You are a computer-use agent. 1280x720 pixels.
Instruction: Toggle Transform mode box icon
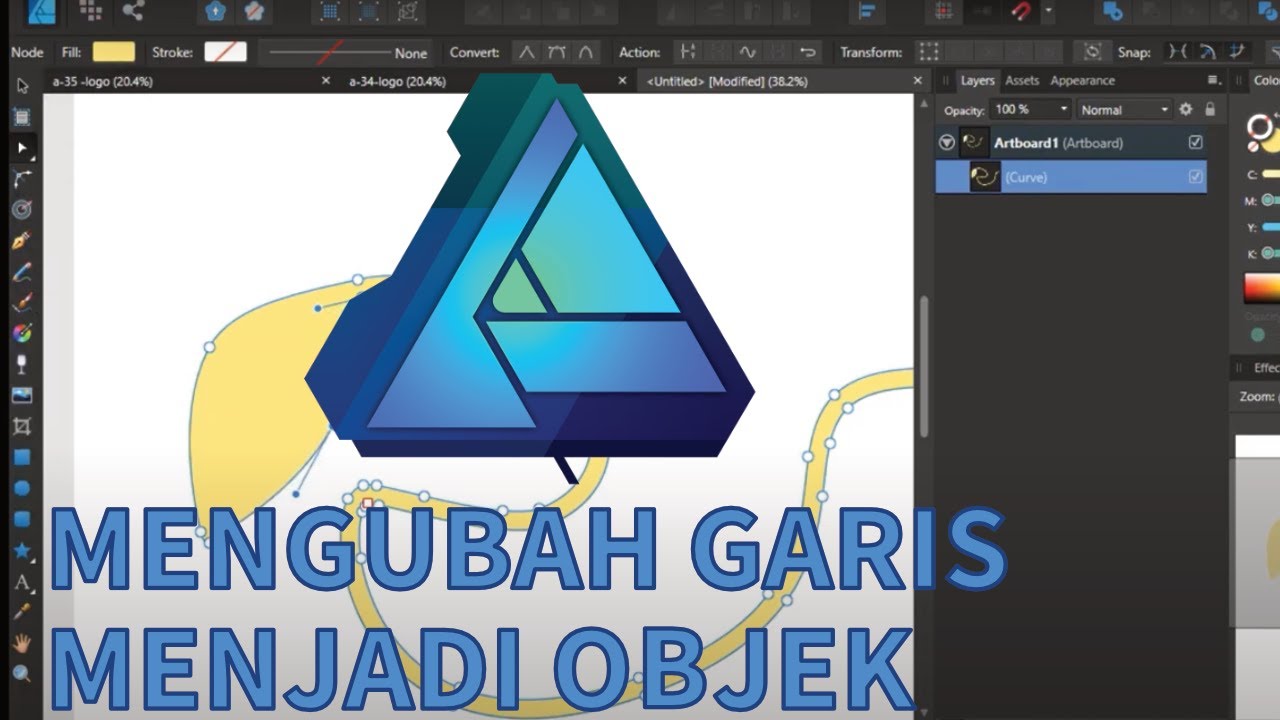[x=930, y=52]
